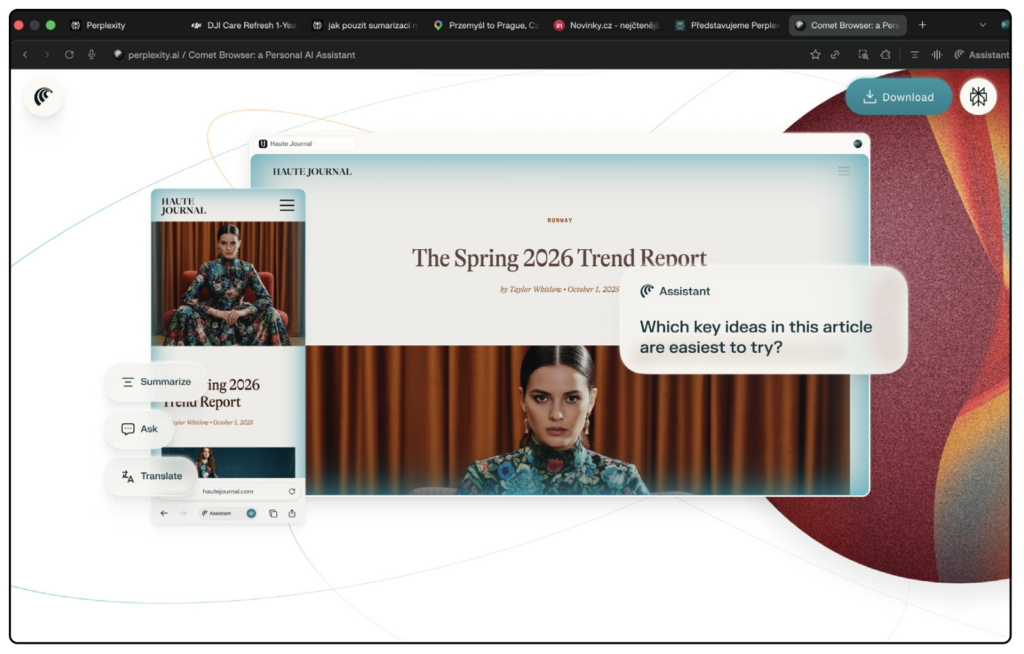Expand the tab list dropdown chevron
The width and height of the screenshot is (1024, 654).
982,25
